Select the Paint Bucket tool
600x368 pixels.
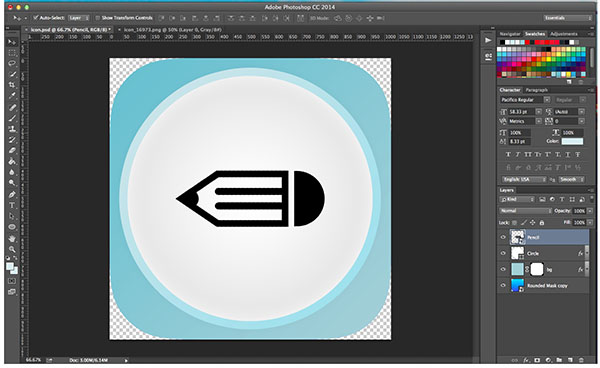tap(12, 161)
